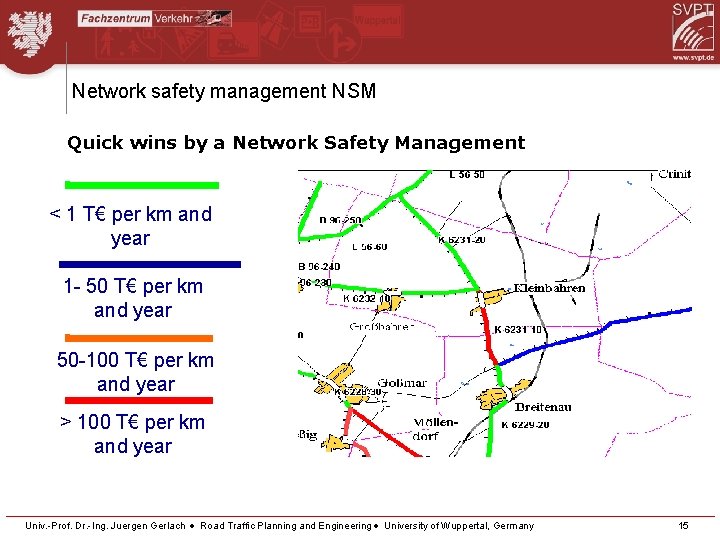This screenshot has width=720, height=540.
Task: Select footer text 'Road Traffic Planning and Engineering'
Action: point(286,526)
